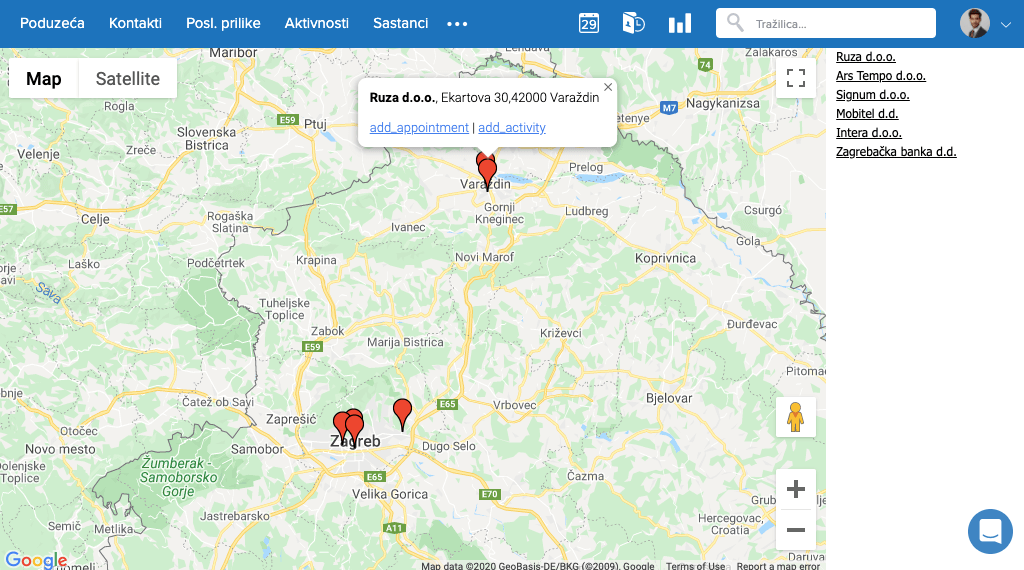Open the calendar icon showing 29
Screen dimensions: 1024x570
588,24
